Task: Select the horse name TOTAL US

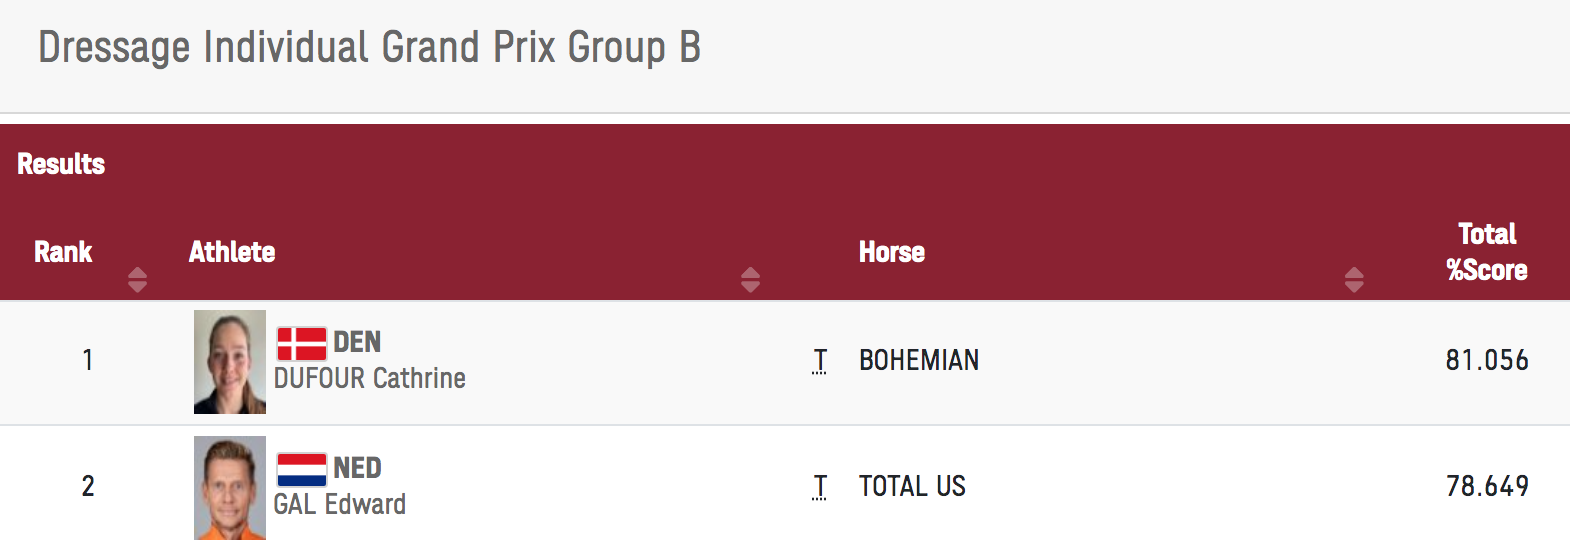Action: pyautogui.click(x=912, y=486)
